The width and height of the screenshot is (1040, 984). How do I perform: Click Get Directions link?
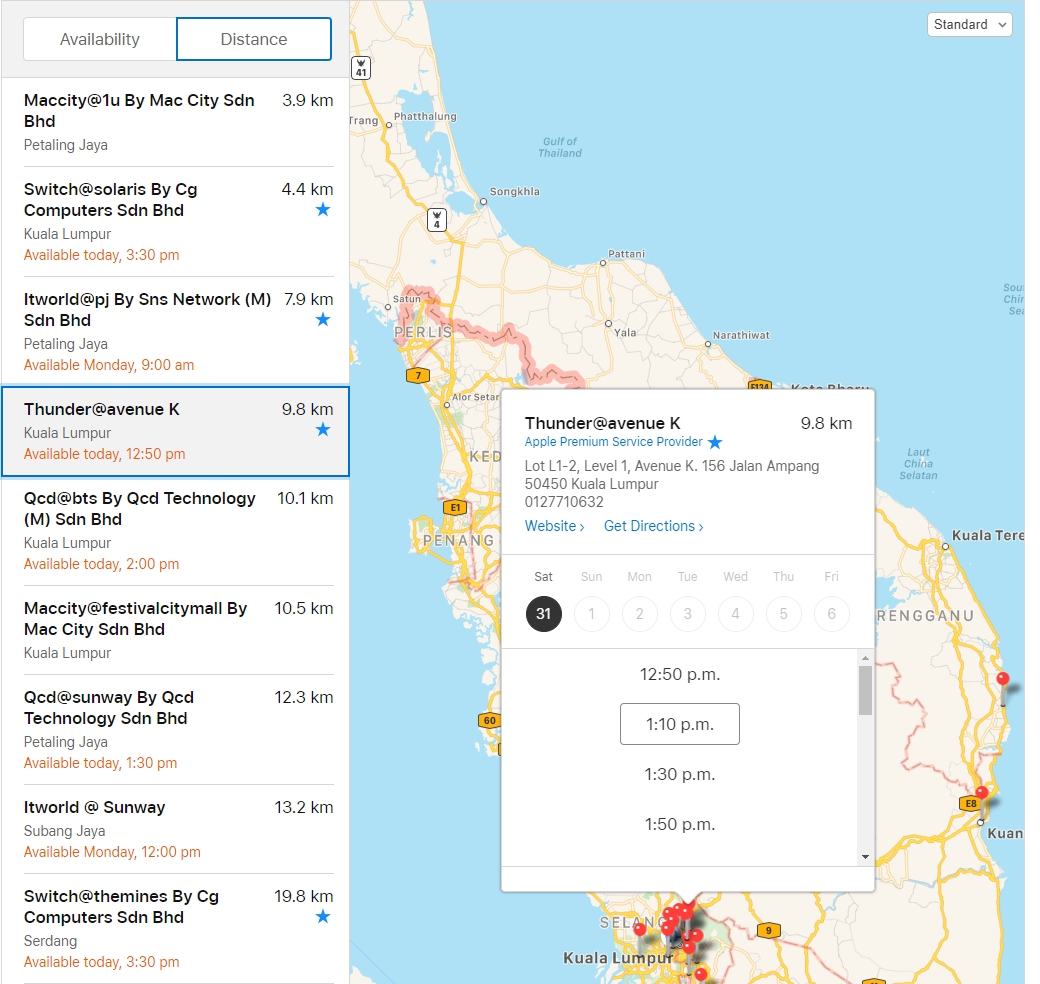point(653,526)
